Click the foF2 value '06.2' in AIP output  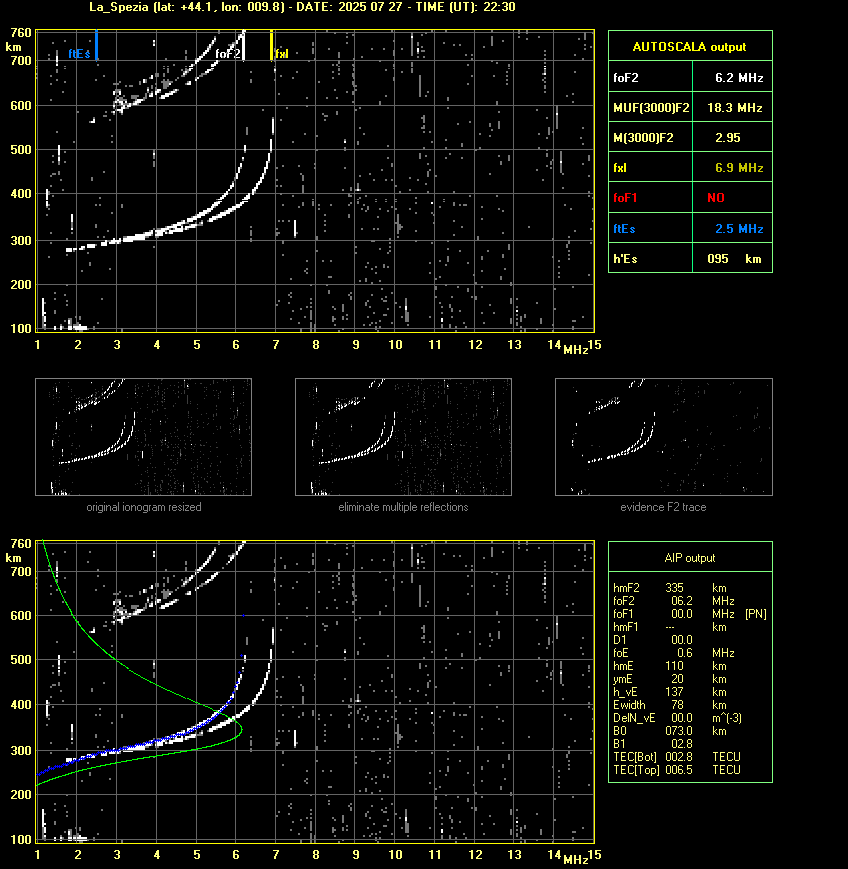pyautogui.click(x=682, y=601)
